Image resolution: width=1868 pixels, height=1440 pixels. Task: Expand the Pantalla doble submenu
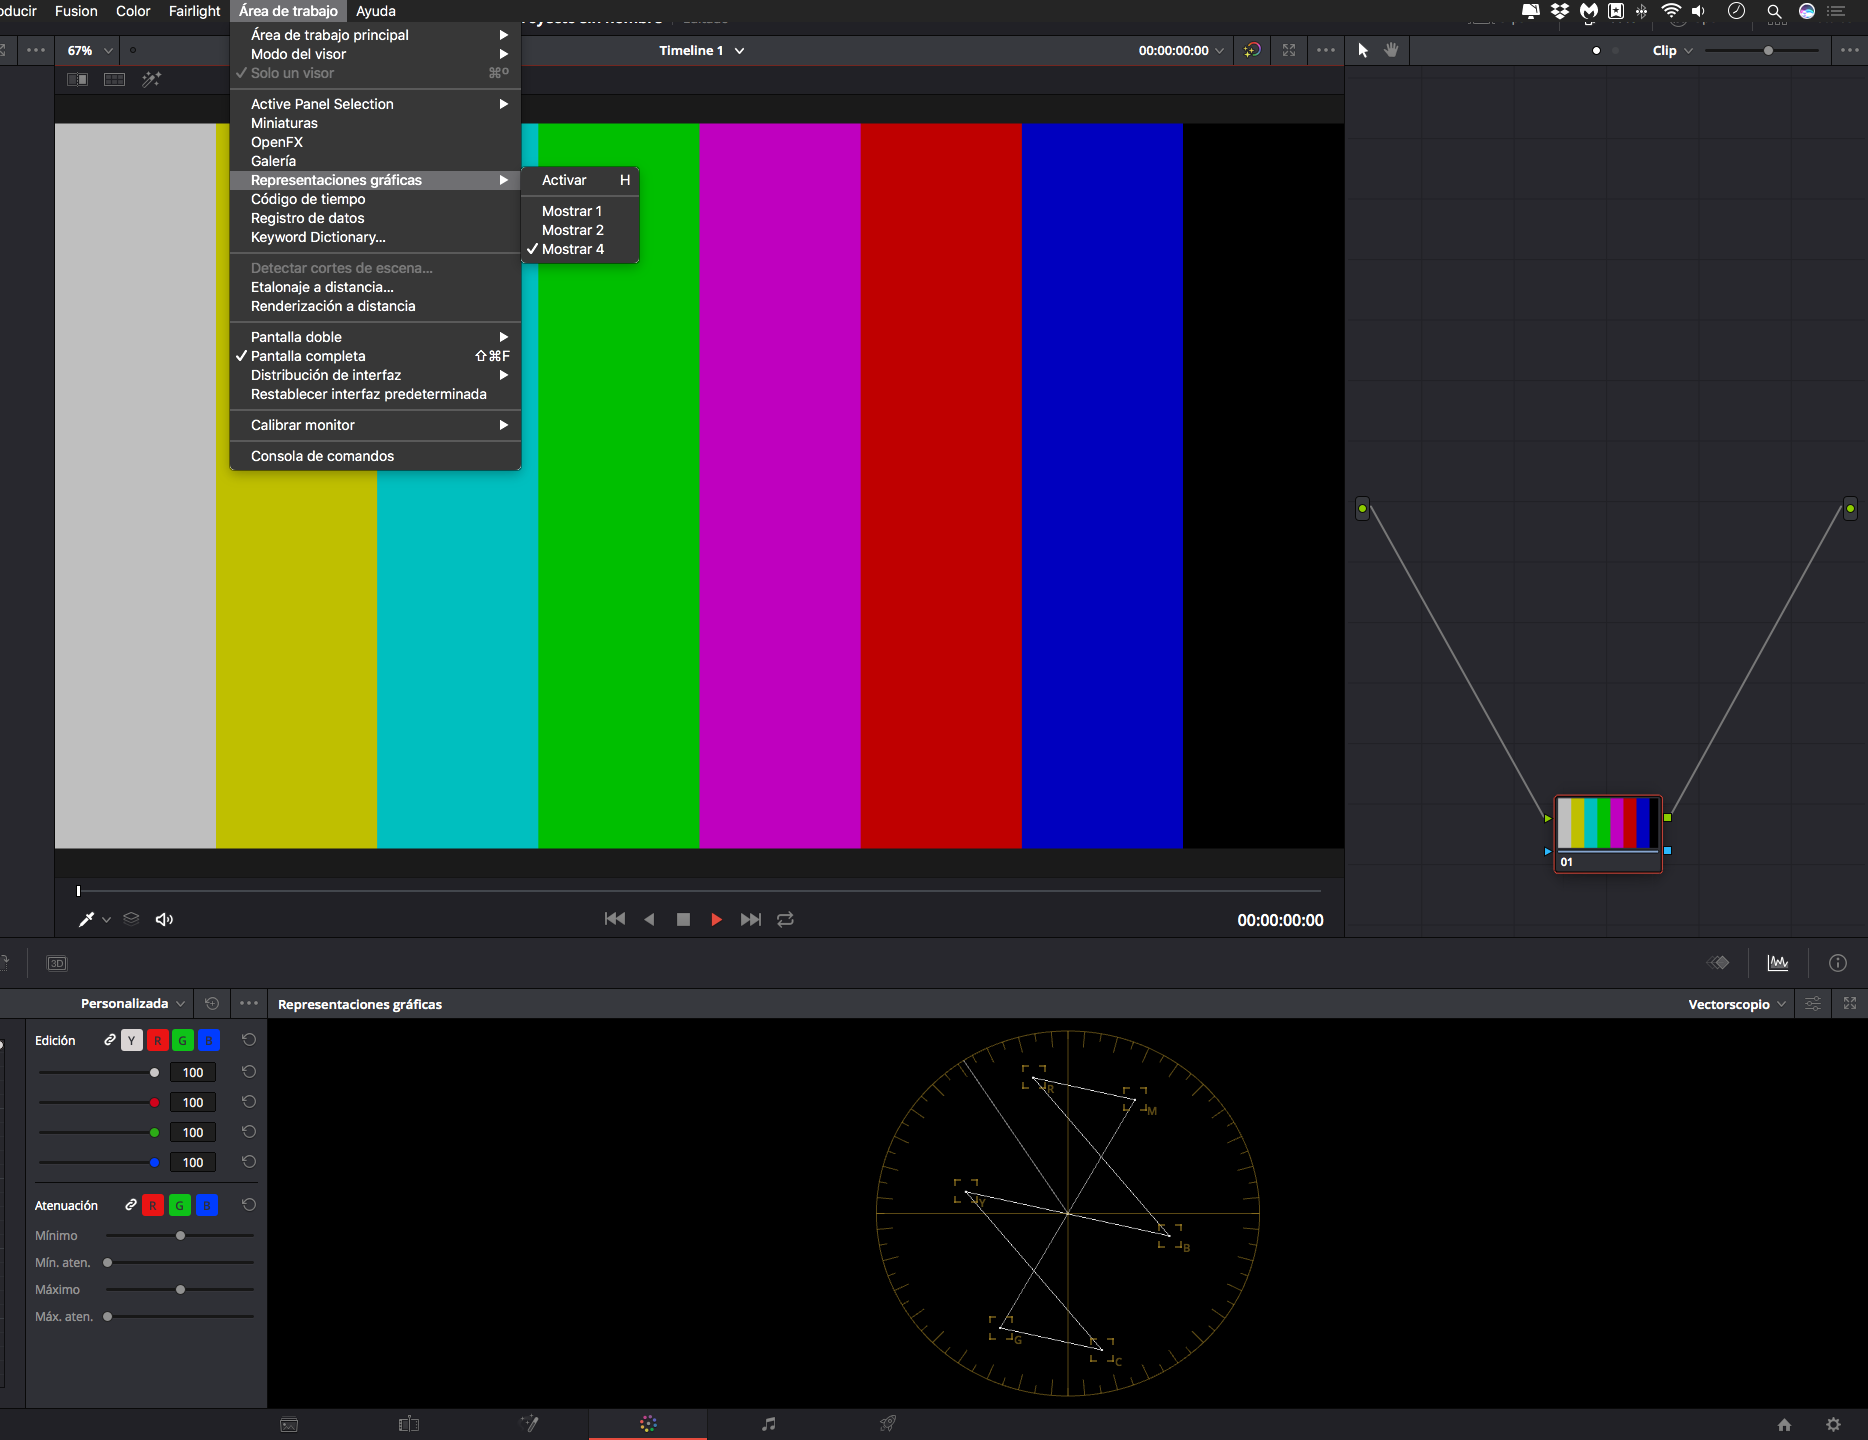tap(375, 337)
